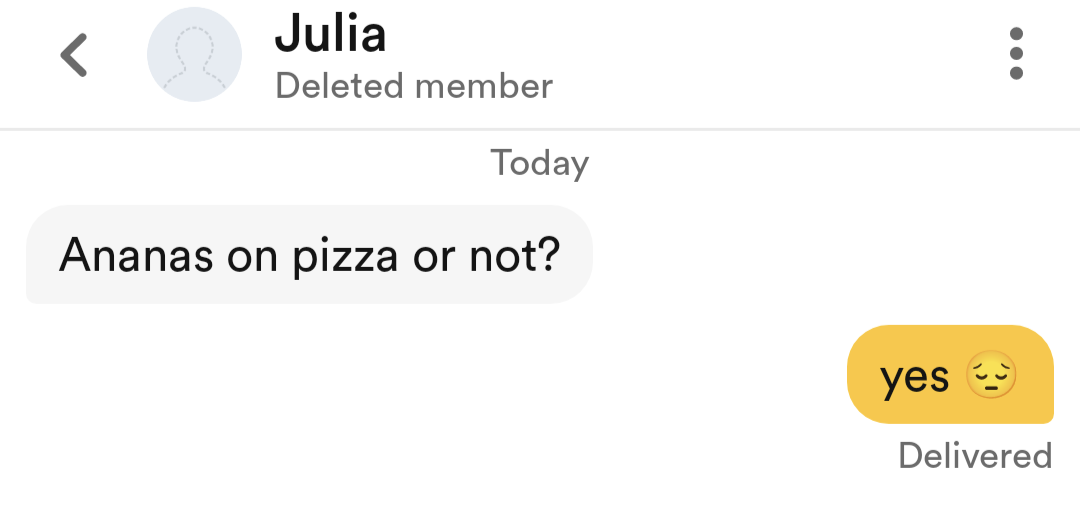
Task: Tap the top dot of the overflow menu
Action: tap(1016, 34)
